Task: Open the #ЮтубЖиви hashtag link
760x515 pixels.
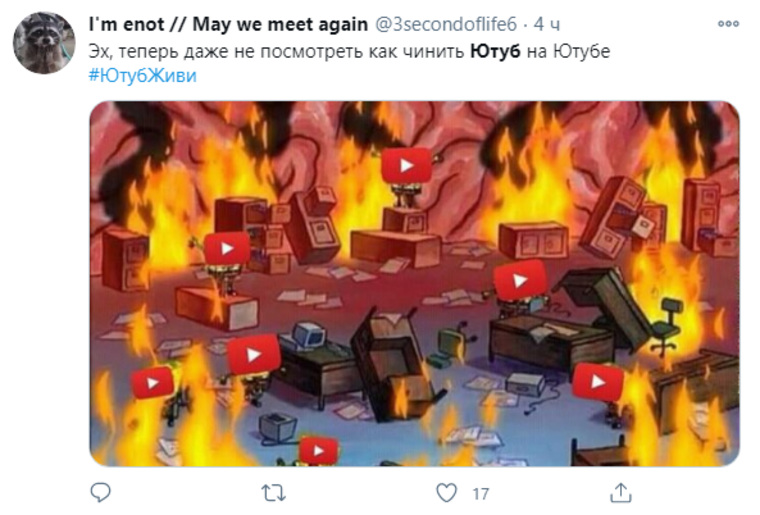Action: coord(142,76)
